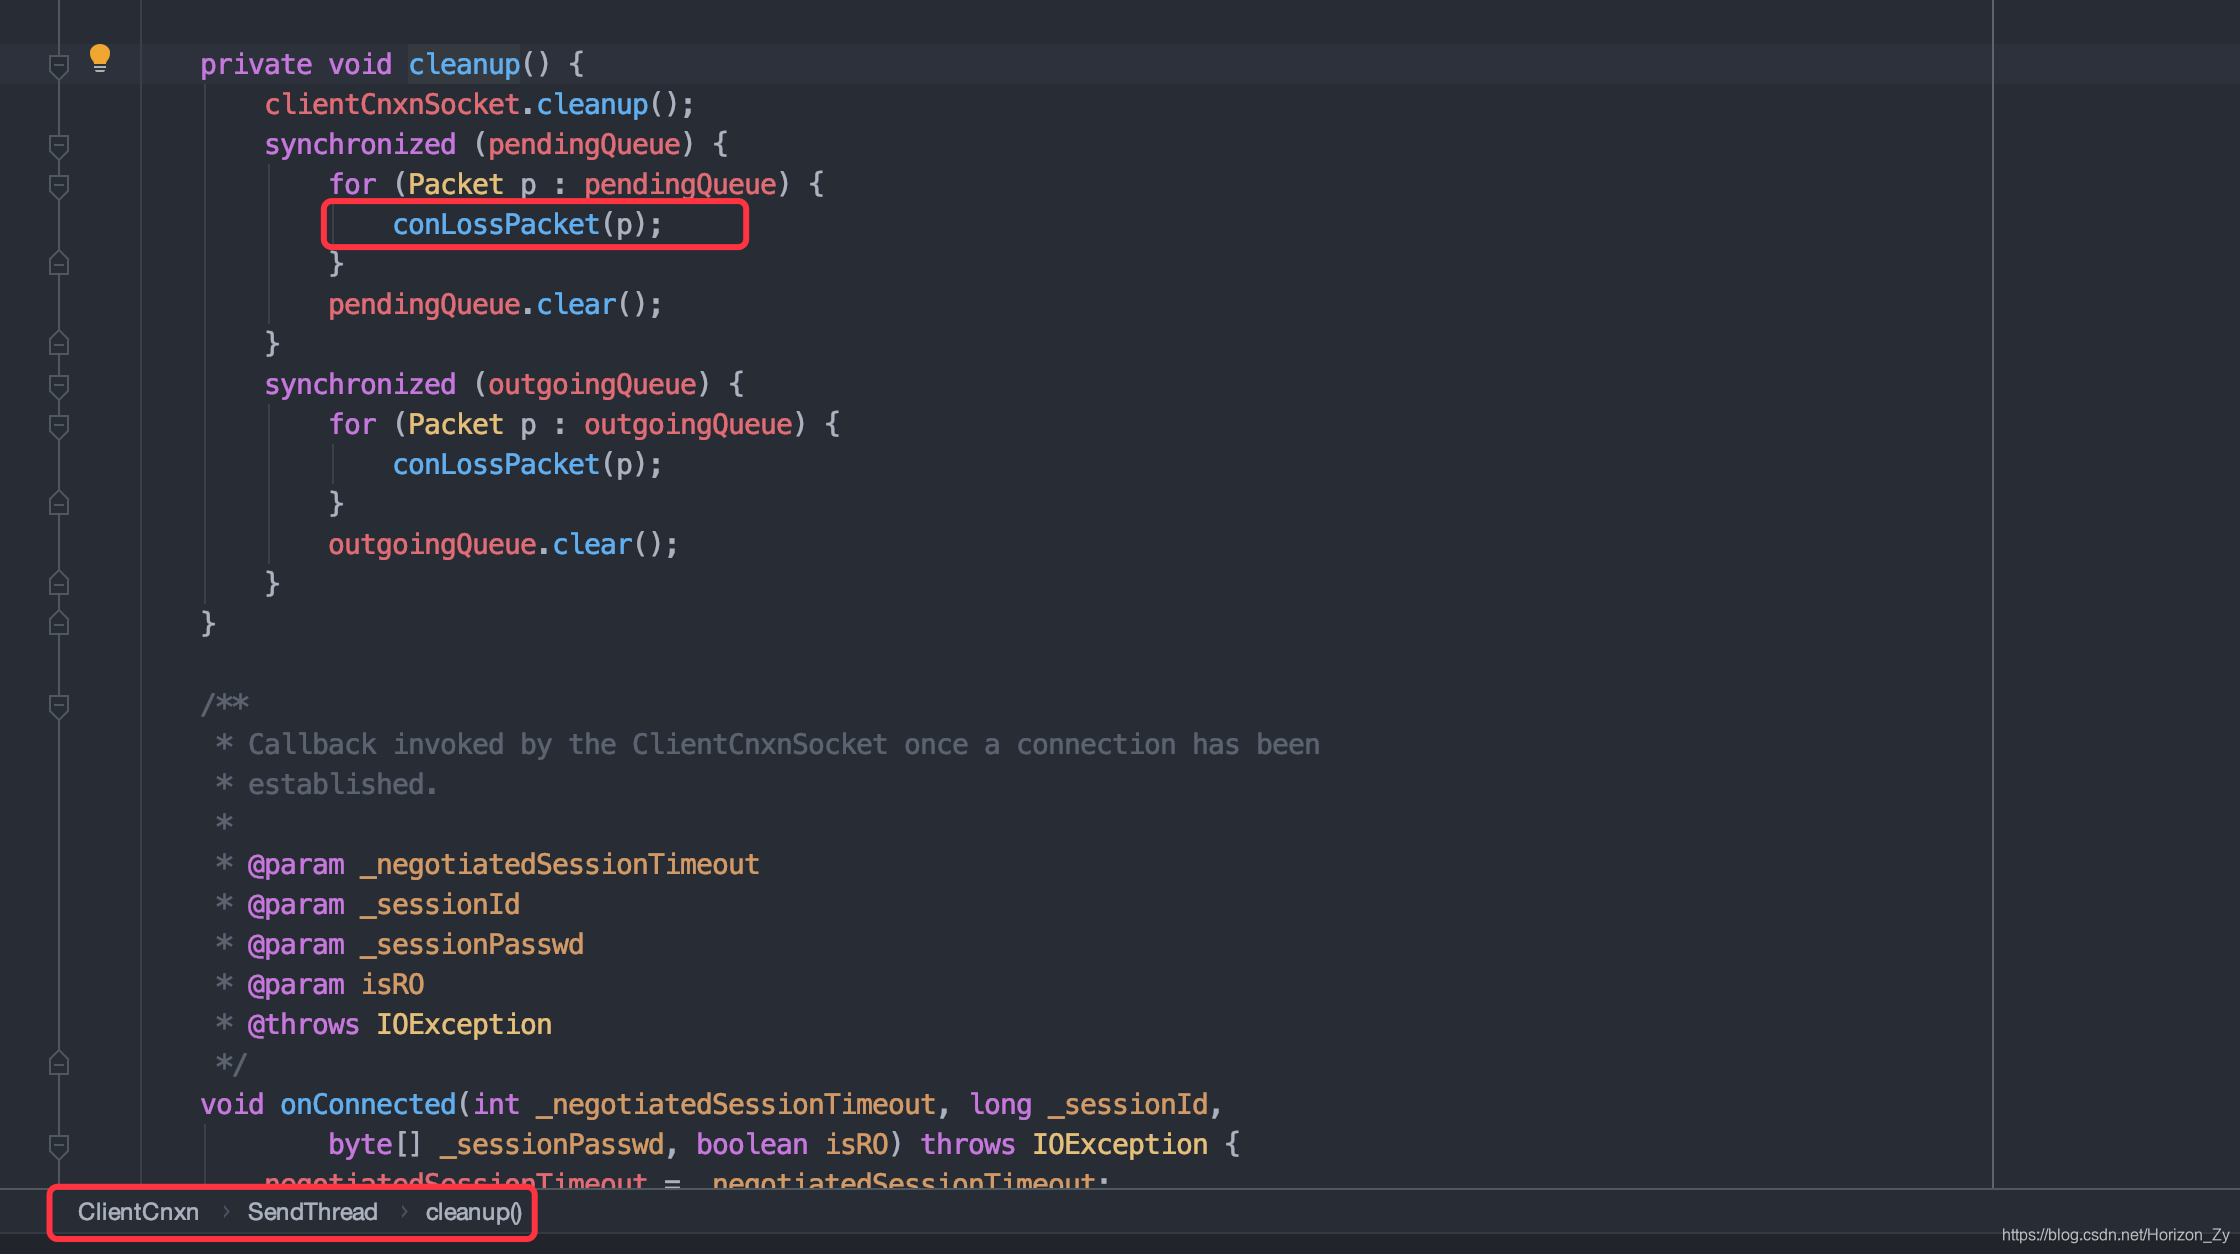Place cursor on pendingQueue.clear() call
Image resolution: width=2240 pixels, height=1254 pixels.
coord(494,303)
